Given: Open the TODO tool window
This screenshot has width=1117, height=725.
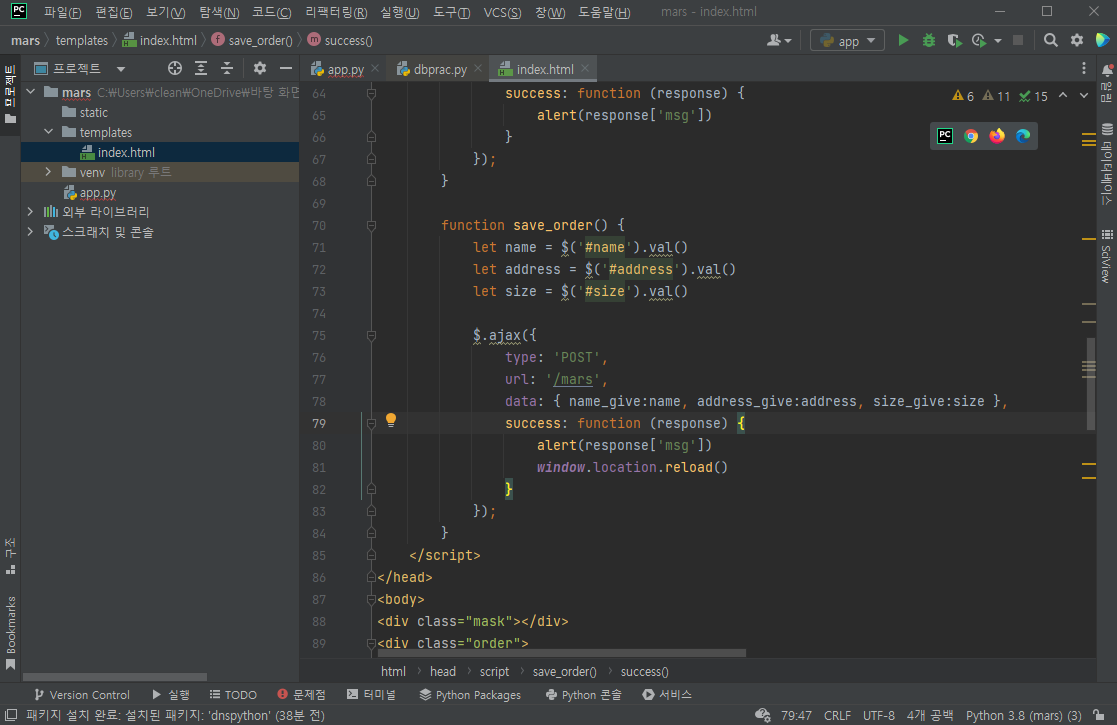Looking at the screenshot, I should [x=233, y=694].
